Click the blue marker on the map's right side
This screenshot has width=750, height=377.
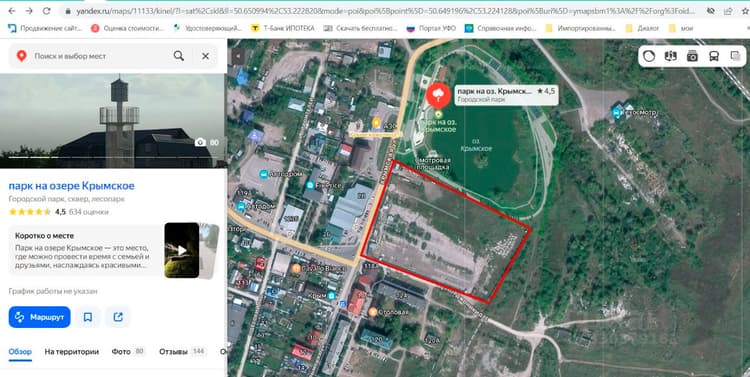617,113
